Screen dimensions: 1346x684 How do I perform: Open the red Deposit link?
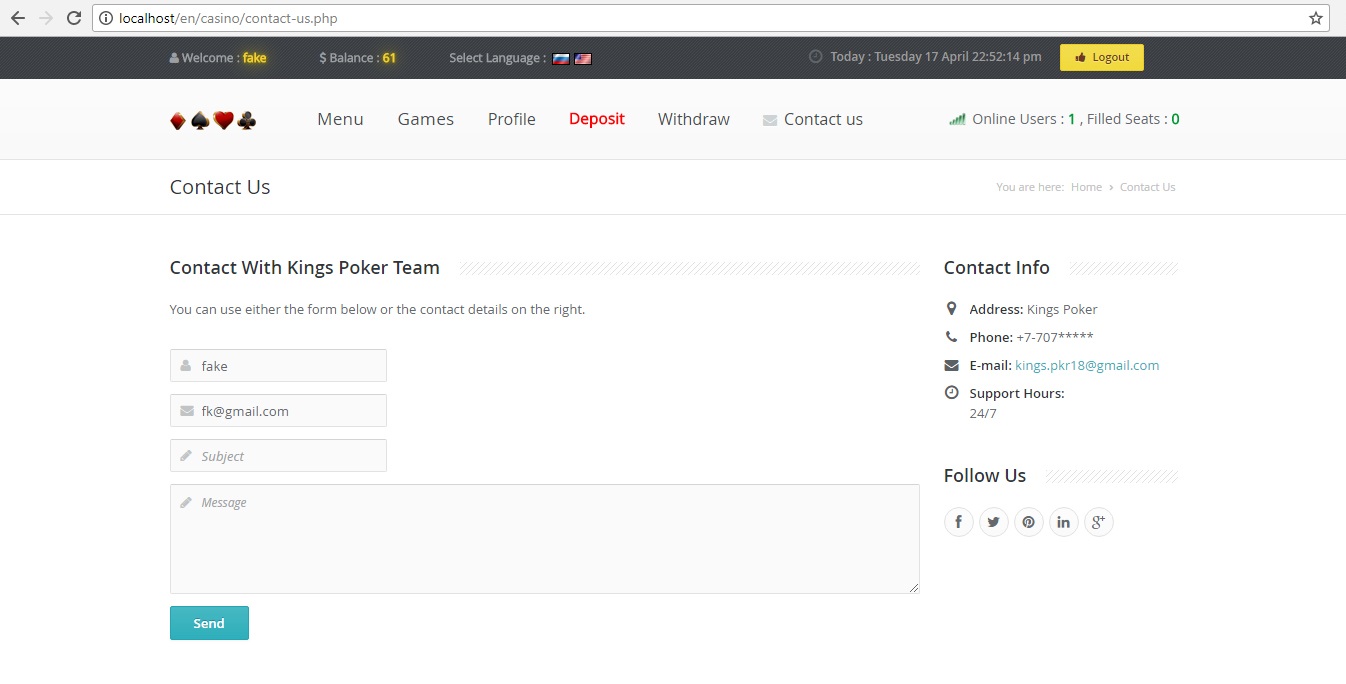pos(597,119)
